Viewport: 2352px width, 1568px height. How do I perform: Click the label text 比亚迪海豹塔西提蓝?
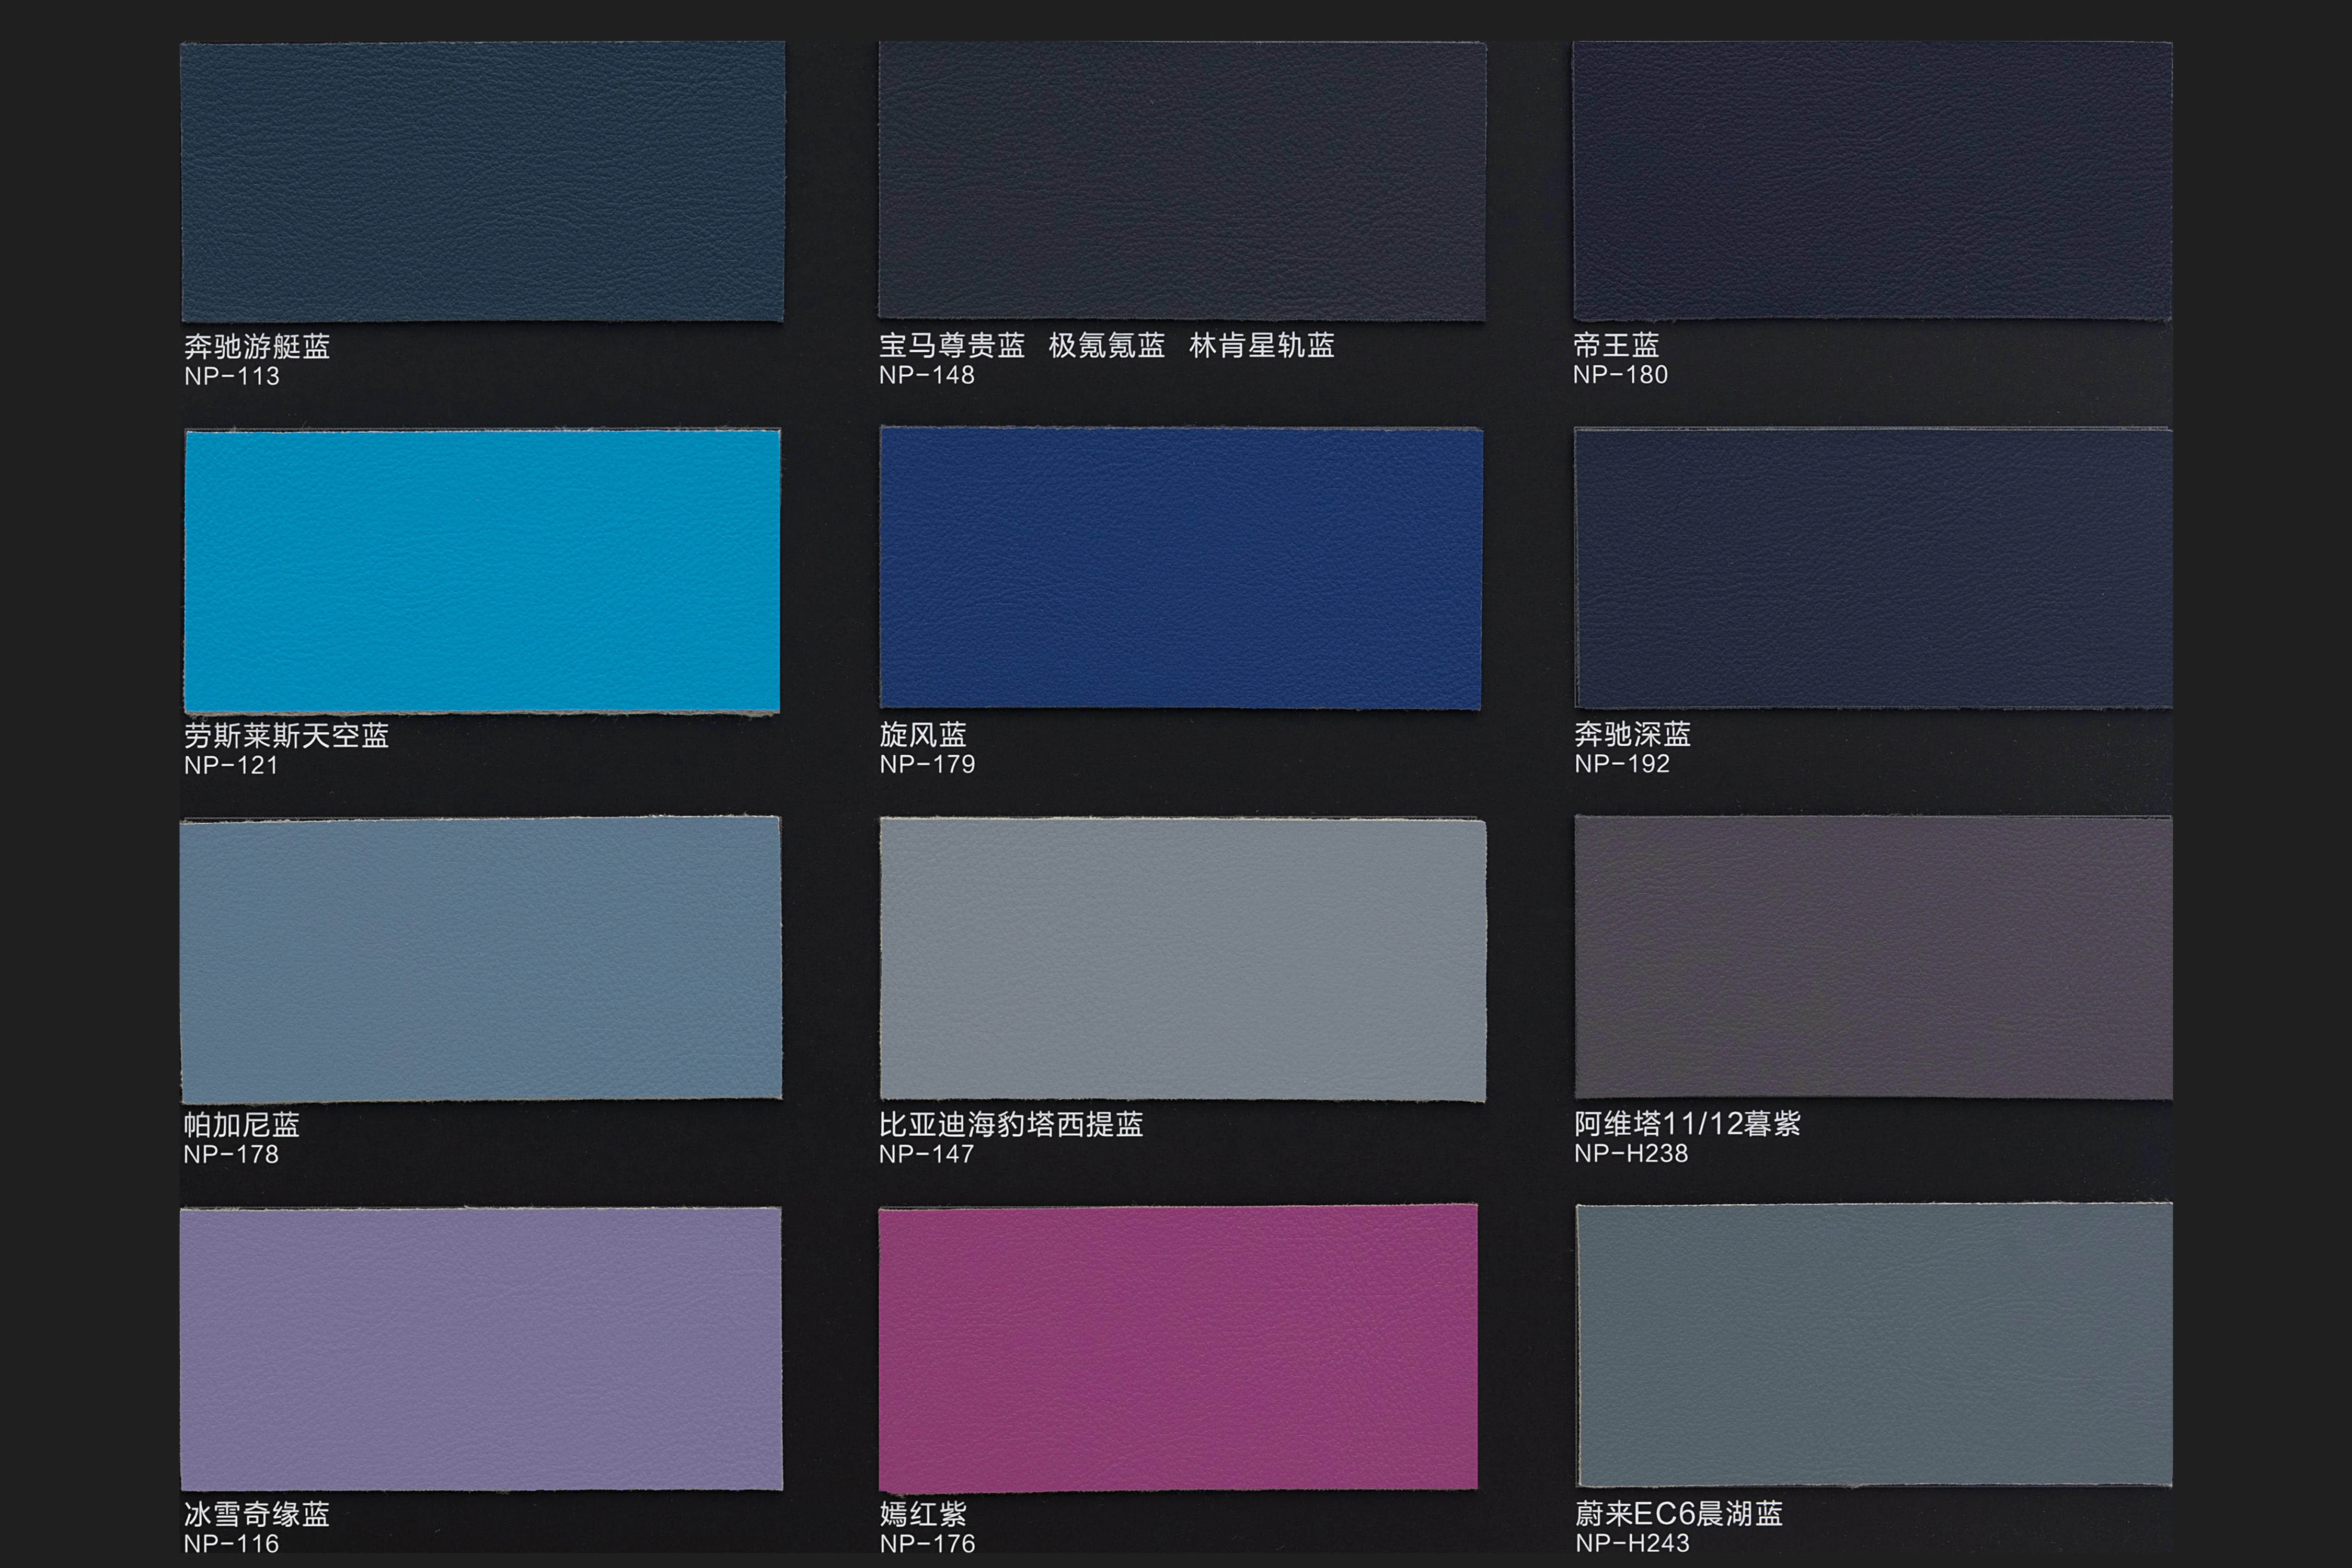pos(1011,1125)
